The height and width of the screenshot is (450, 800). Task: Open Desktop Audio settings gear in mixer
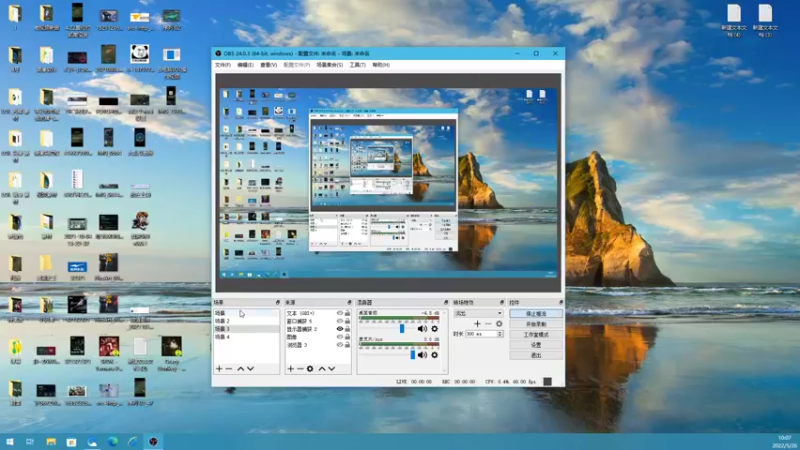435,329
